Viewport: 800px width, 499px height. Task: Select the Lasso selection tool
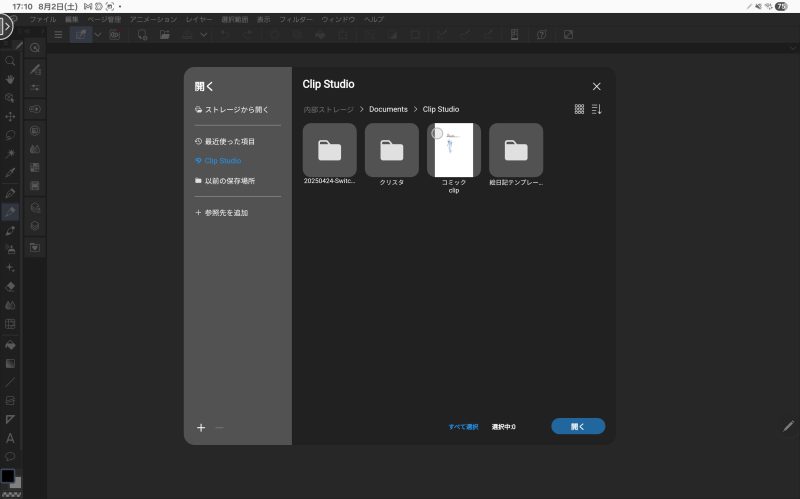pos(10,135)
